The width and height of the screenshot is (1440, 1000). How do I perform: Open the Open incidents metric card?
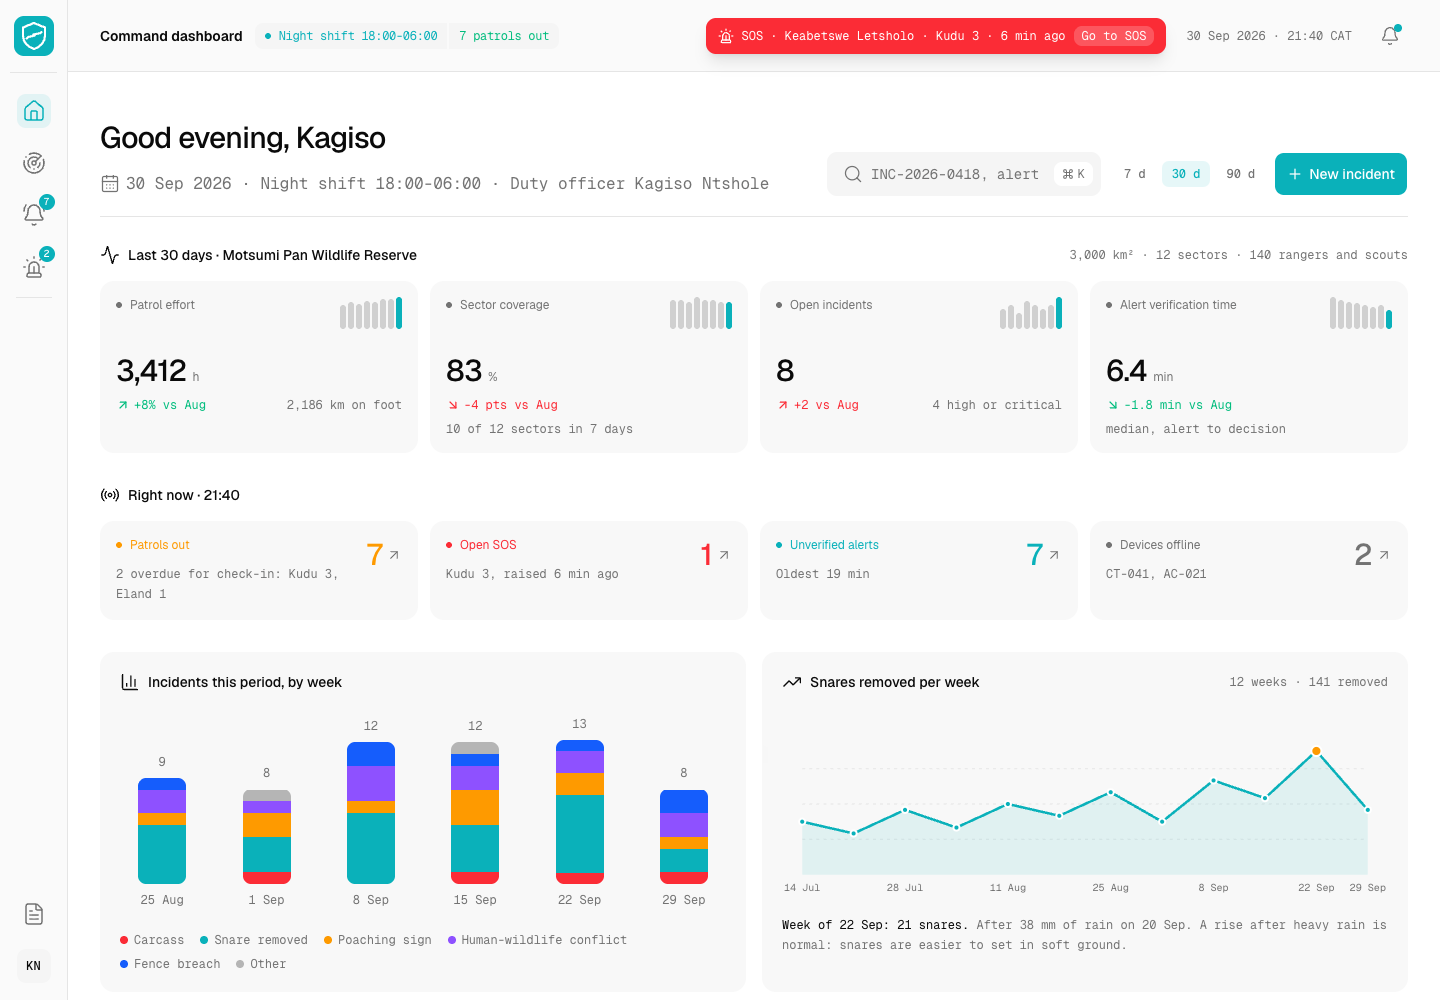919,367
